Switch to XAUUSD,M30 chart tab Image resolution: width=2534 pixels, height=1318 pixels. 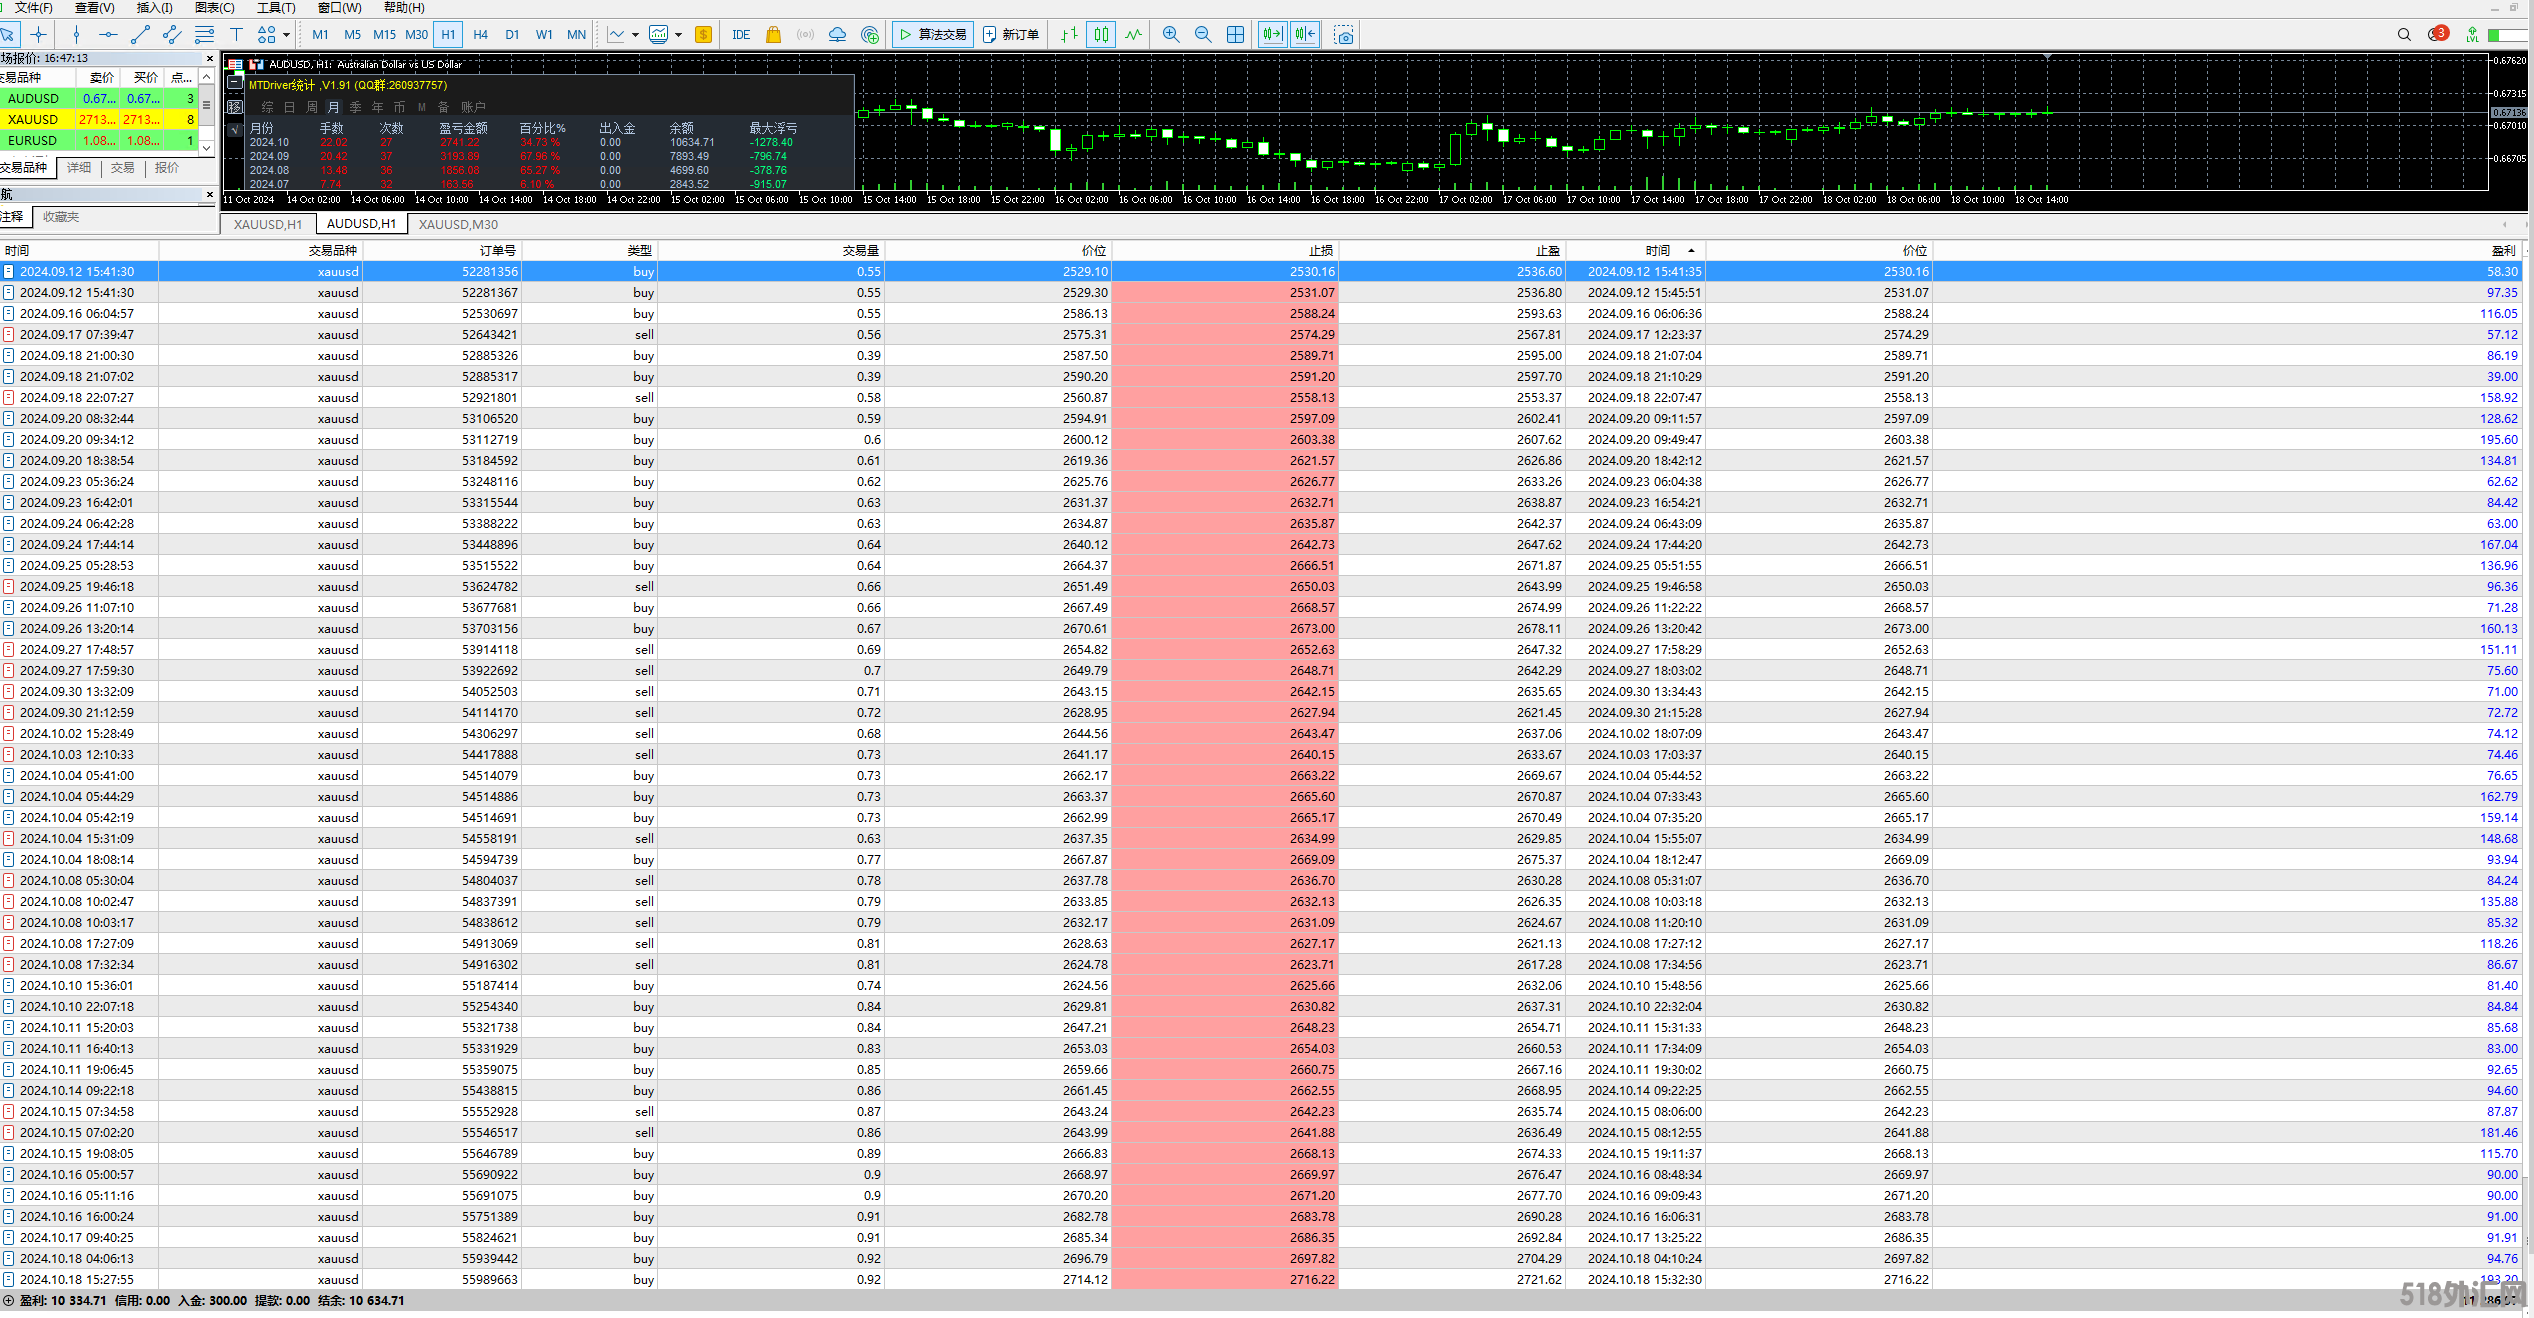click(x=458, y=224)
